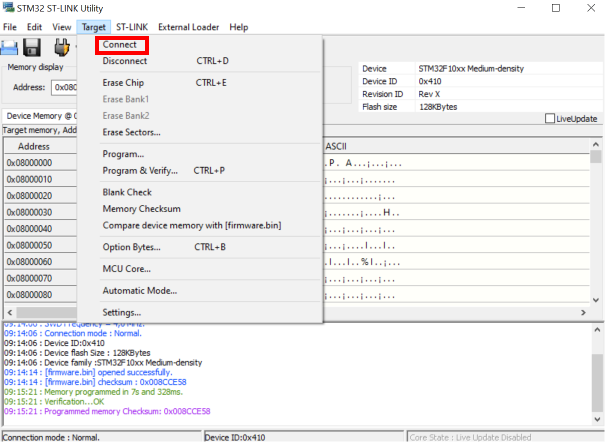This screenshot has height=442, width=605.
Task: Click the Connect plug toolbar icon
Action: 62,47
